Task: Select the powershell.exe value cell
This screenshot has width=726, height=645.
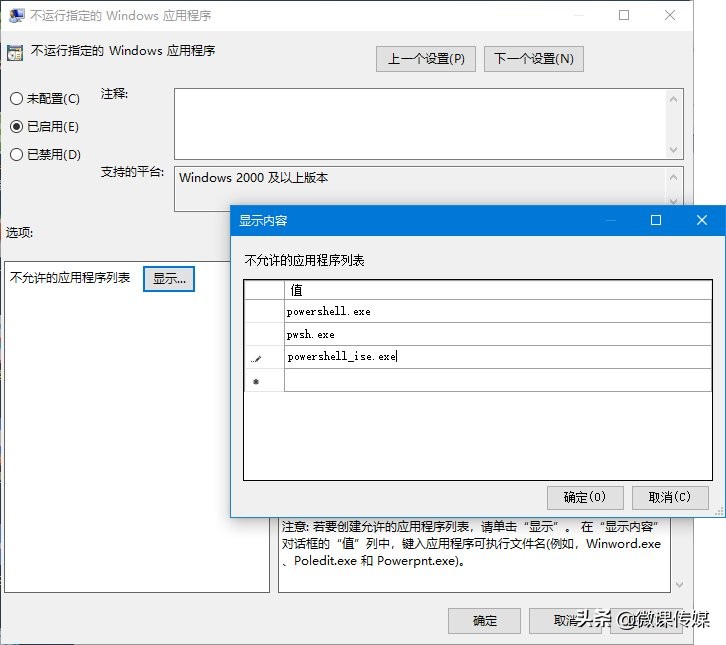Action: tap(498, 311)
